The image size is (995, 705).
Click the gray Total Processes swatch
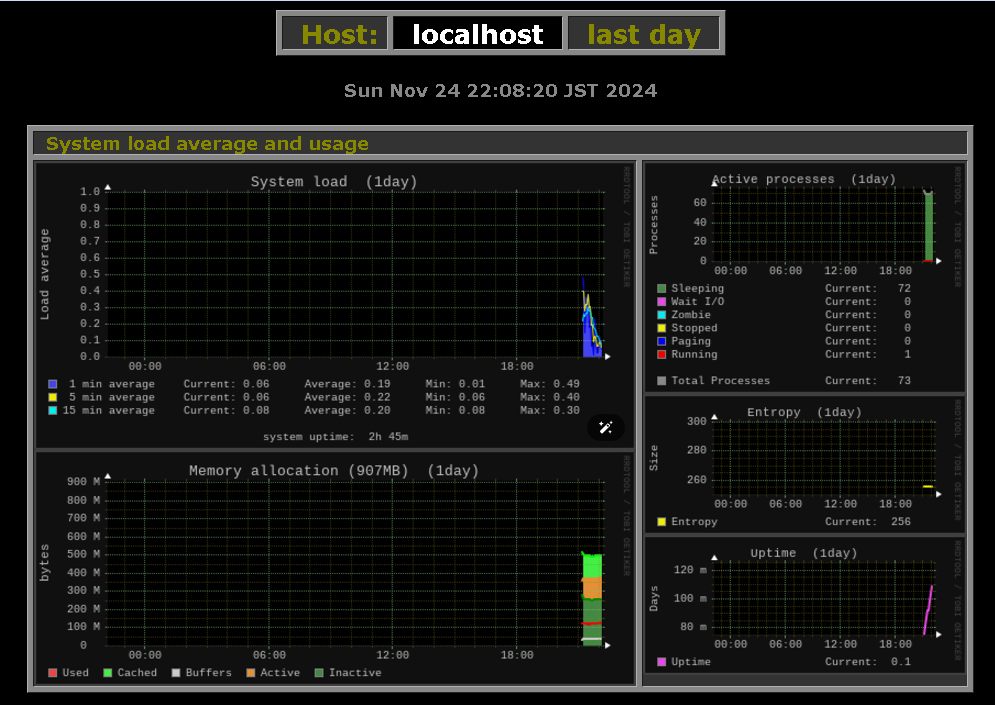662,381
